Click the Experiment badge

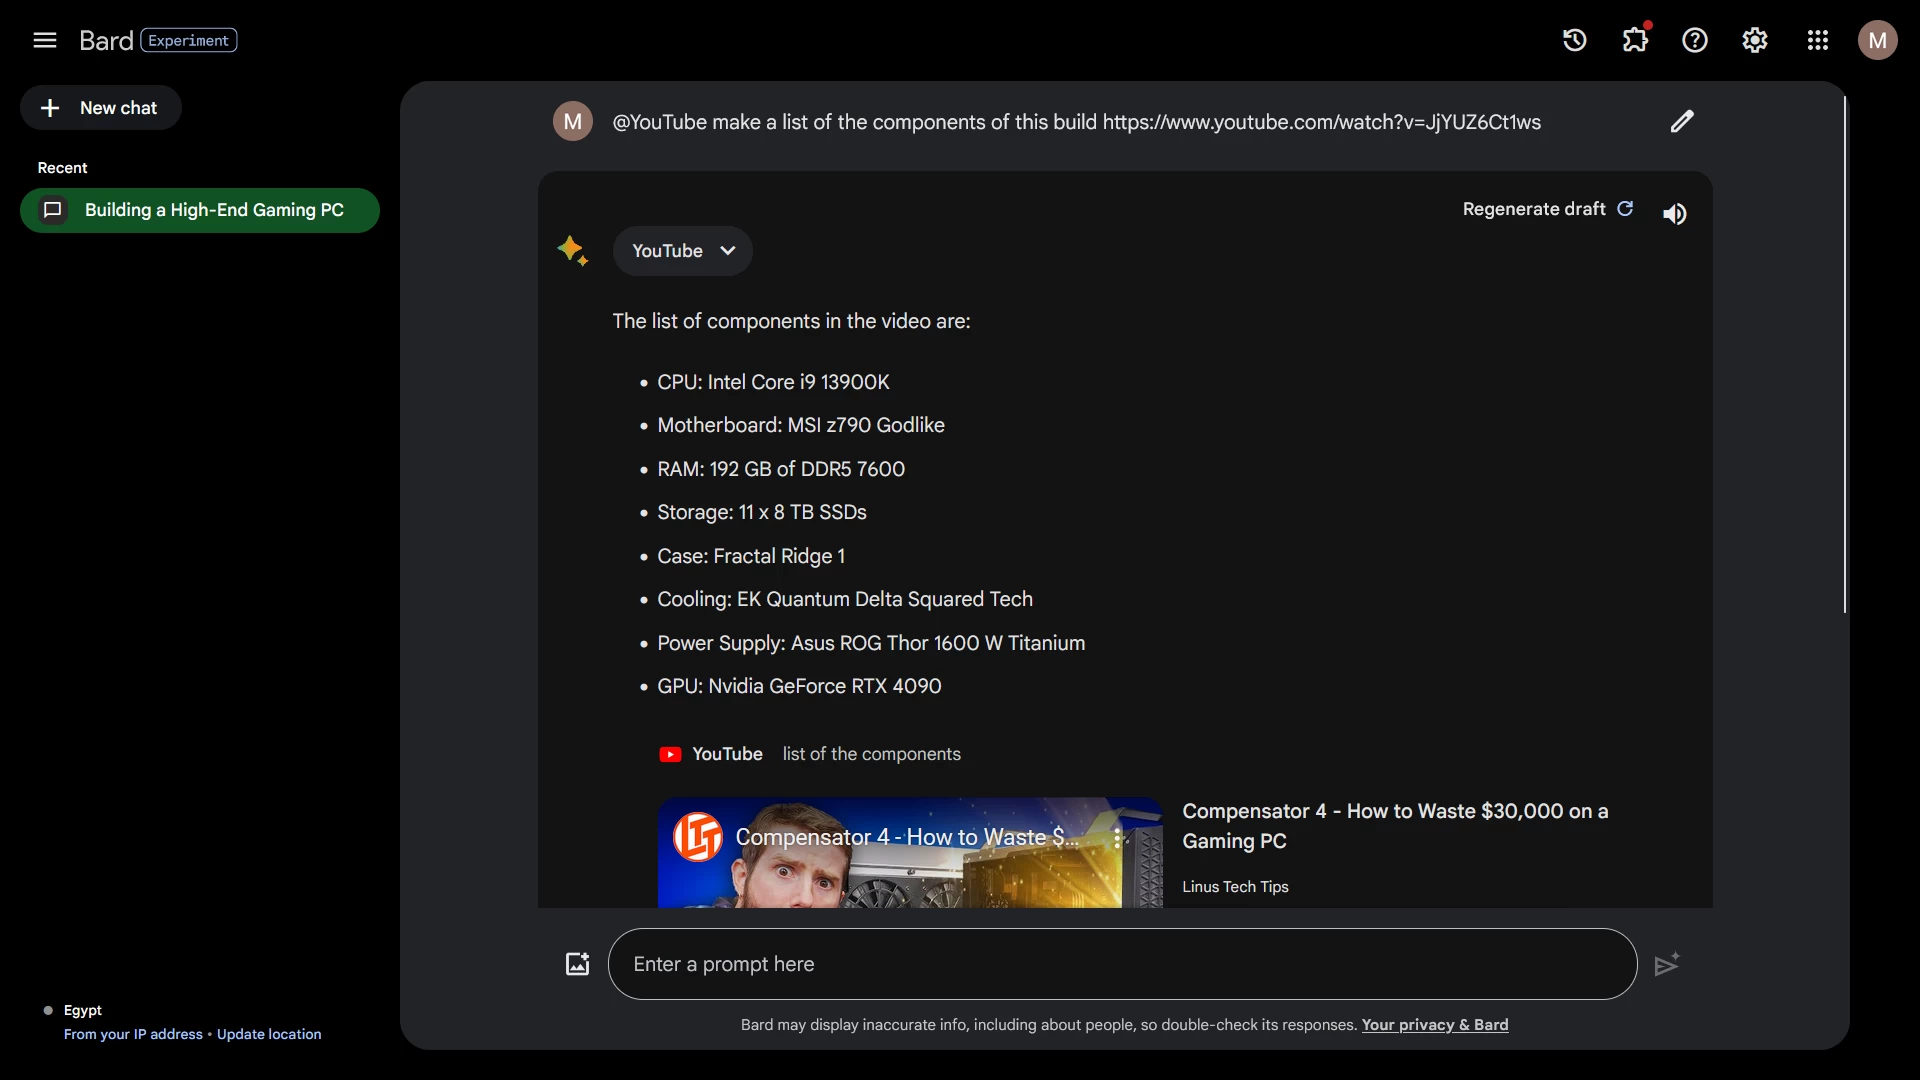189,40
